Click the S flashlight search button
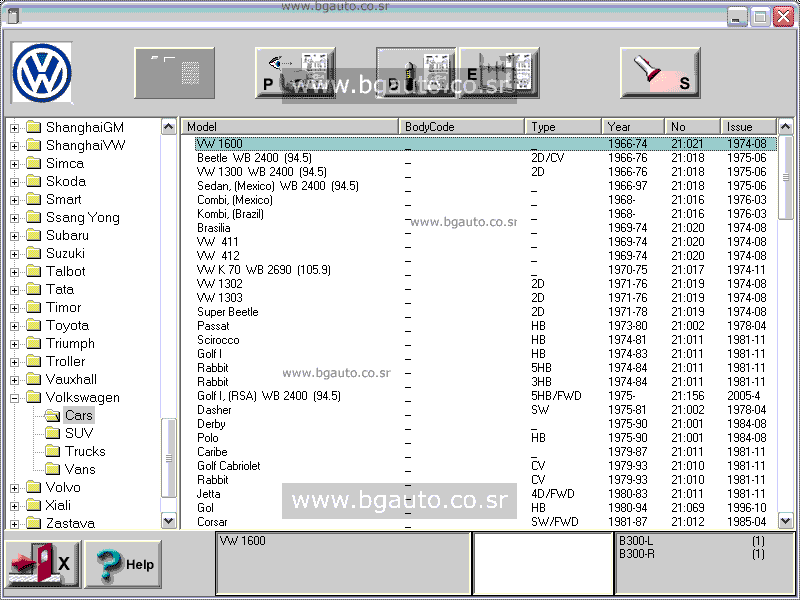This screenshot has height=600, width=800. (660, 73)
